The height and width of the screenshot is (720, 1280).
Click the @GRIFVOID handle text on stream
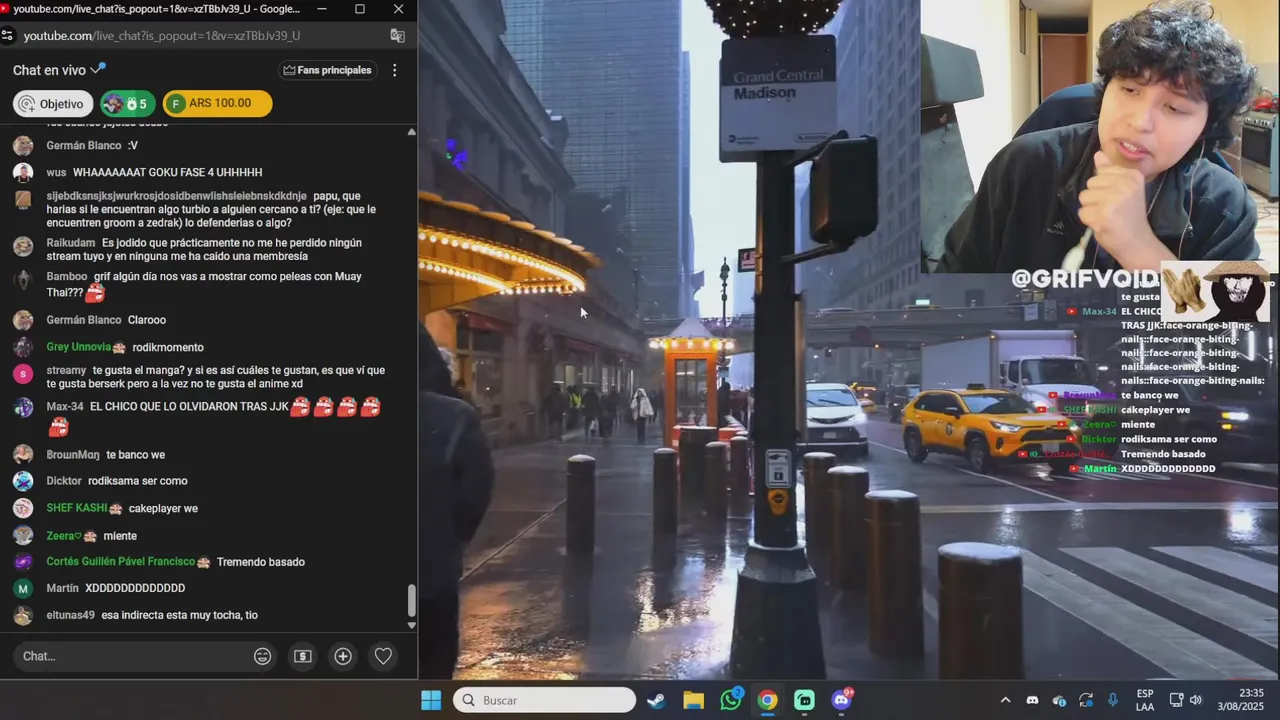pos(1084,279)
